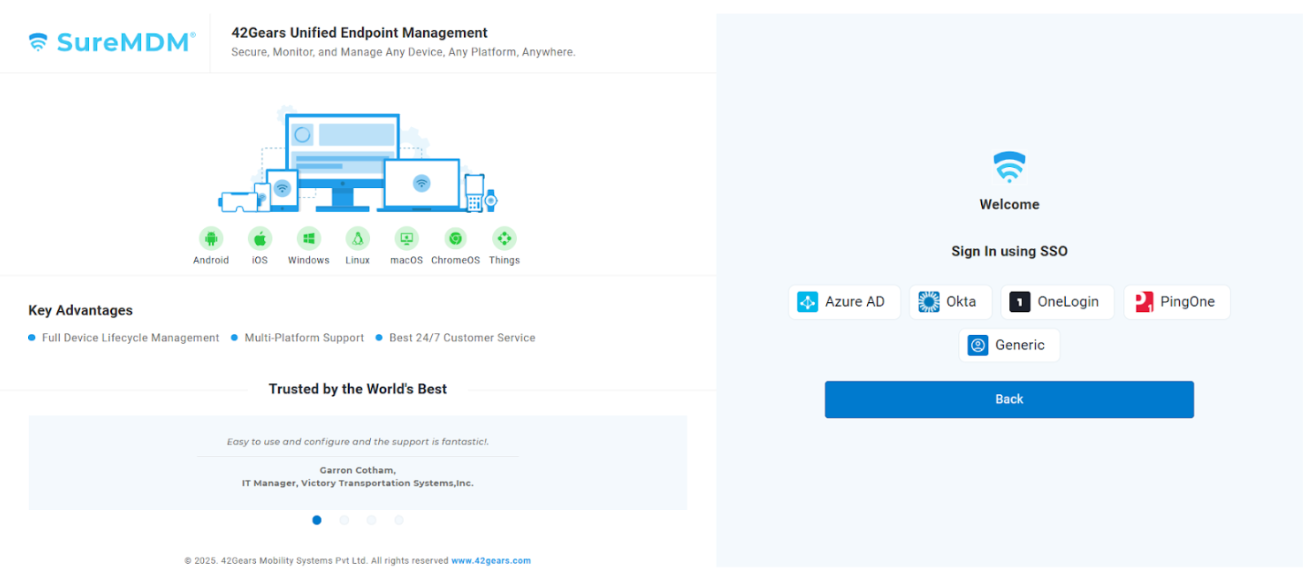
Task: Jump to the fourth testimonial carousel dot
Action: tap(399, 520)
